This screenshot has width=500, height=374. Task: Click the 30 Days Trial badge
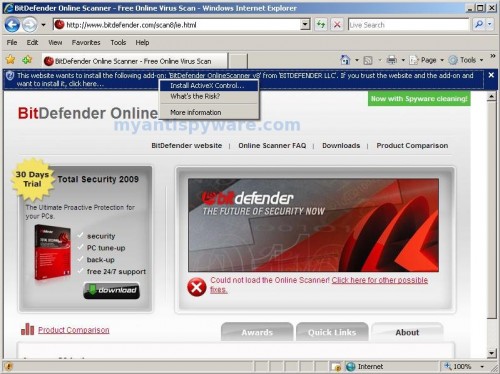click(32, 179)
